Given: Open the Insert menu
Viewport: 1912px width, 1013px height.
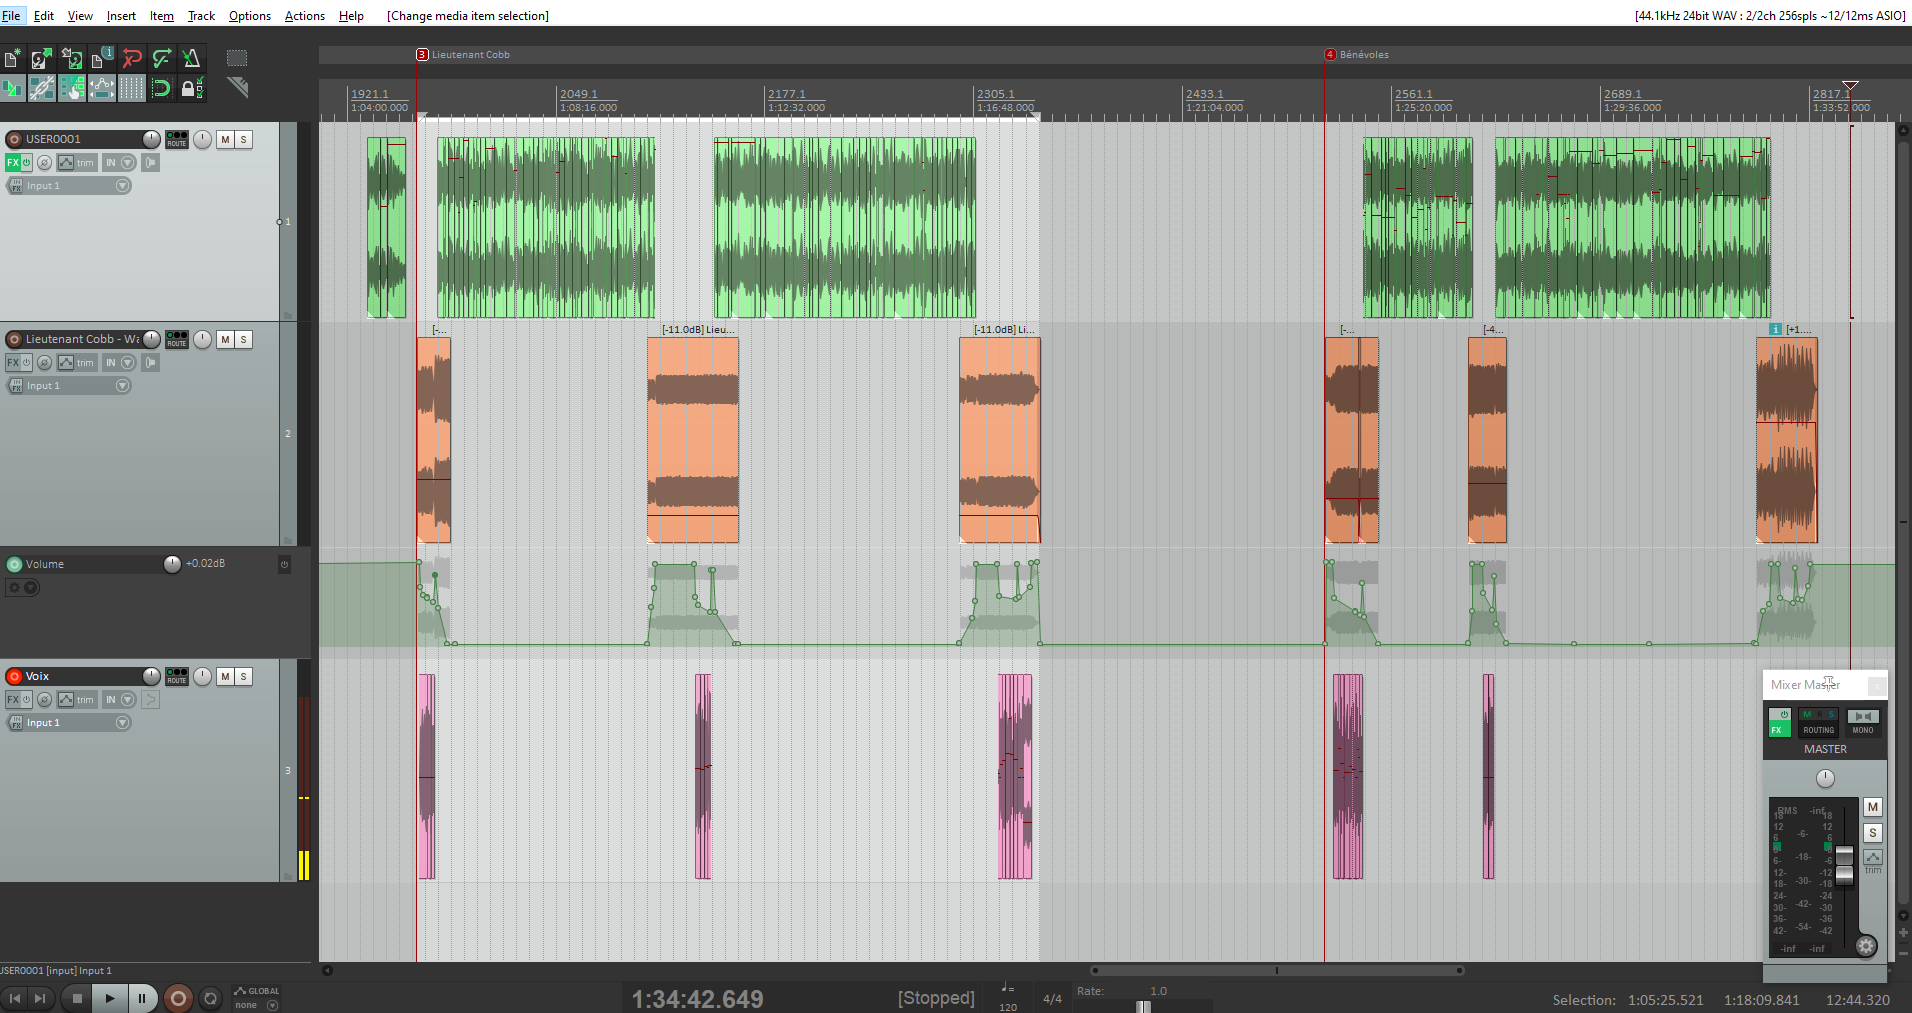Looking at the screenshot, I should click(x=121, y=16).
